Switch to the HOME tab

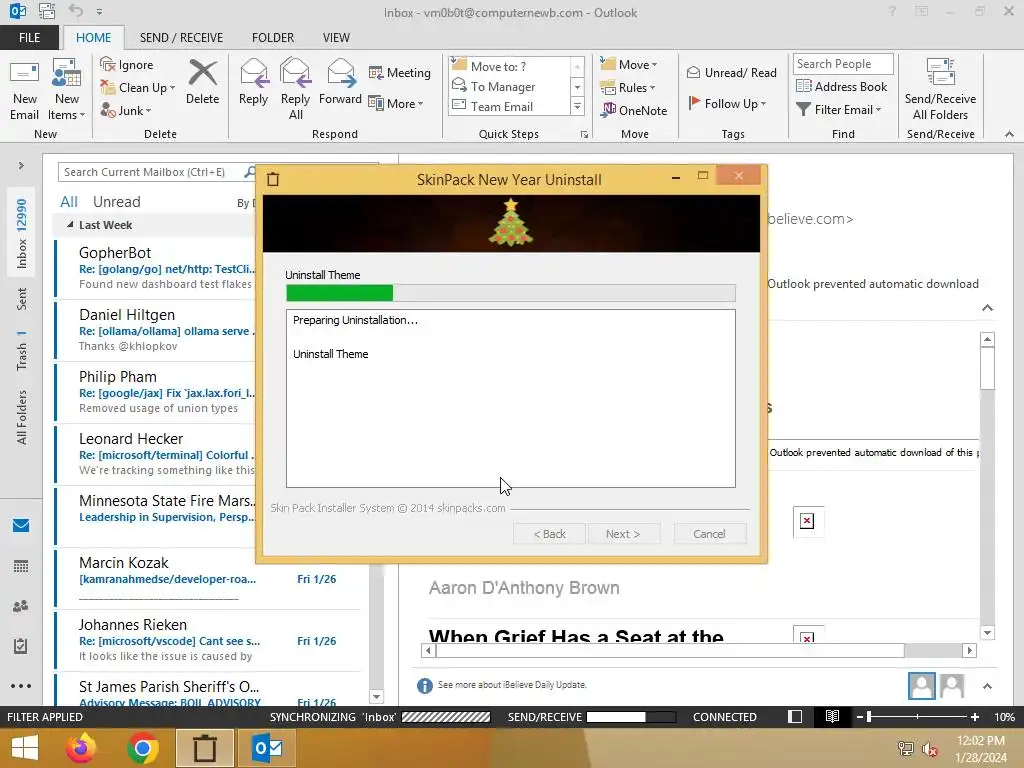click(93, 37)
